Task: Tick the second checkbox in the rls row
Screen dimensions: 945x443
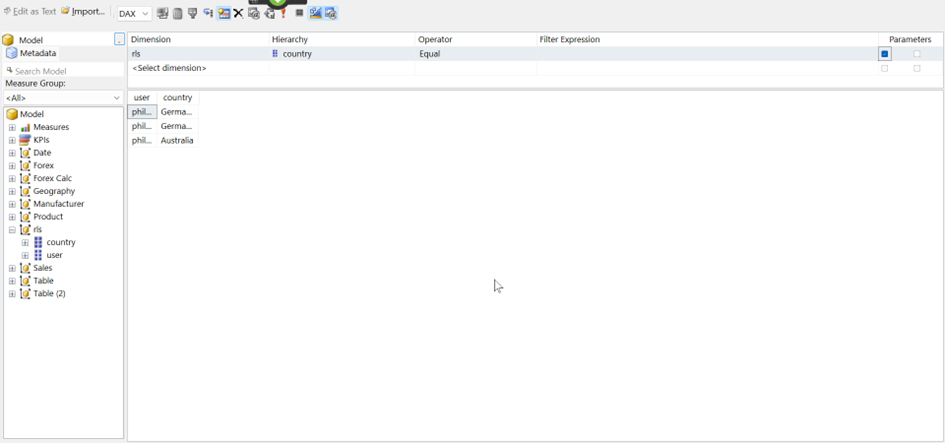Action: 917,54
